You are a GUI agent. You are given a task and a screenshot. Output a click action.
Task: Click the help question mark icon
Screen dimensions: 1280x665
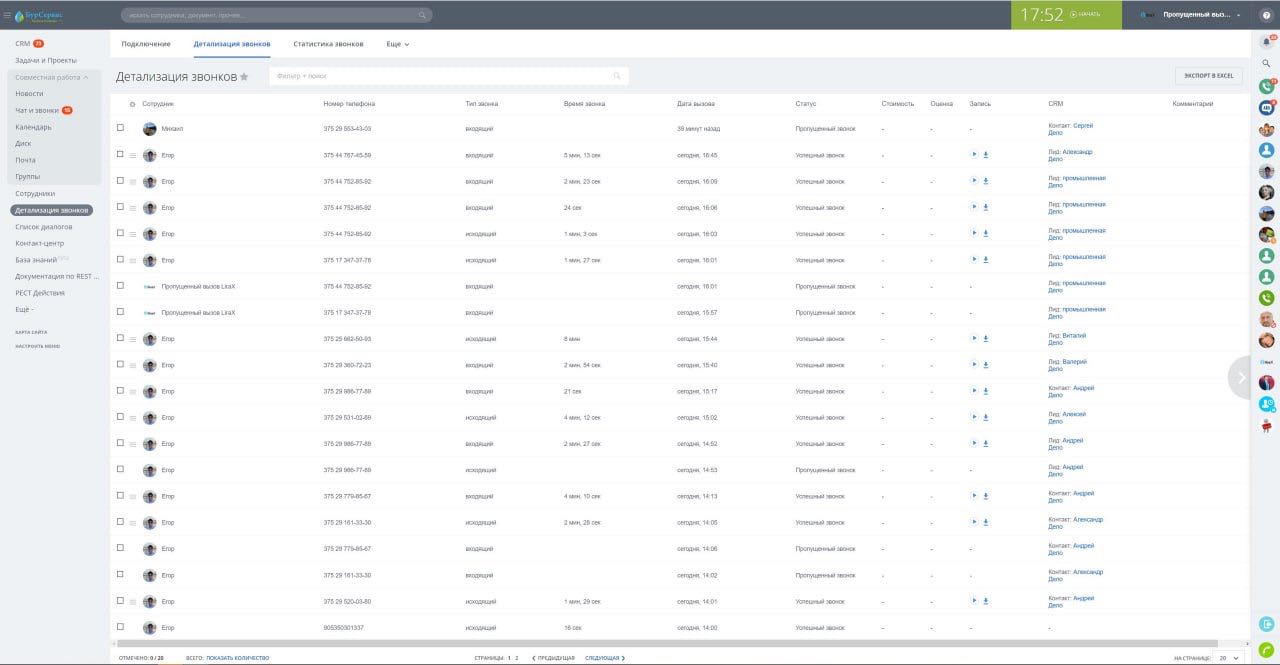(1266, 15)
